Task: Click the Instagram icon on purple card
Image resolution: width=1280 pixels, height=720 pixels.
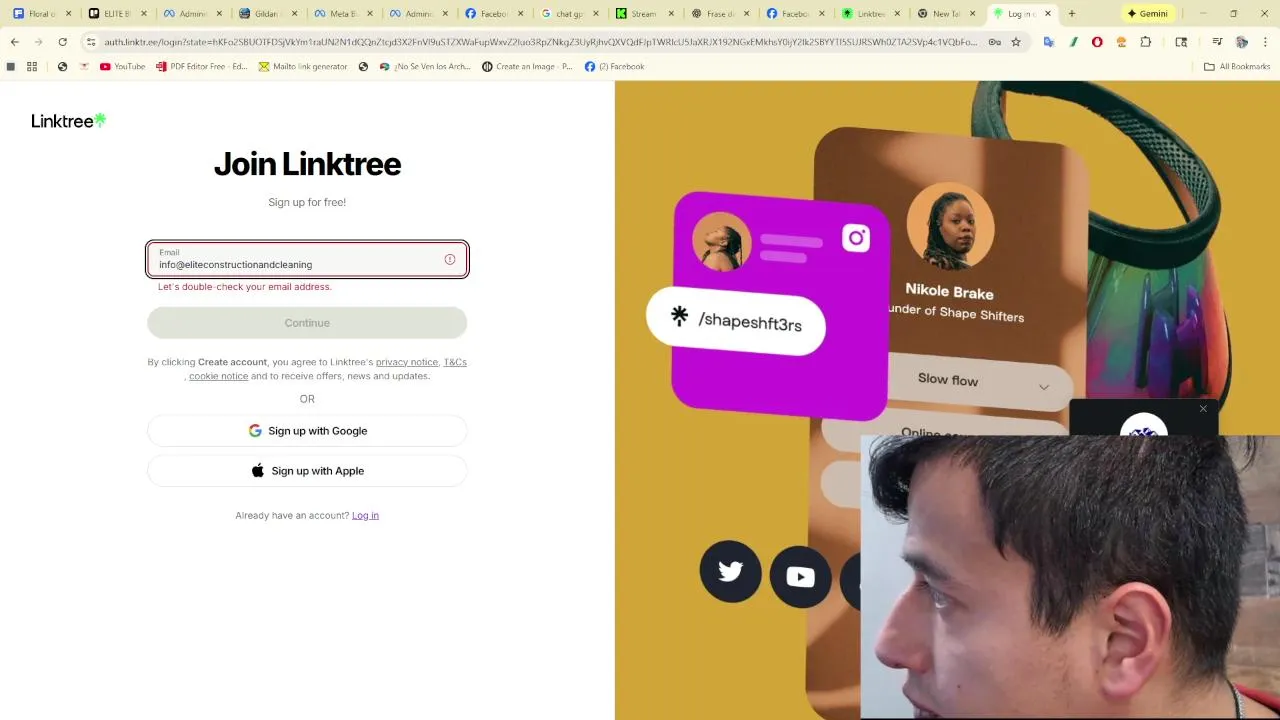Action: (x=856, y=238)
